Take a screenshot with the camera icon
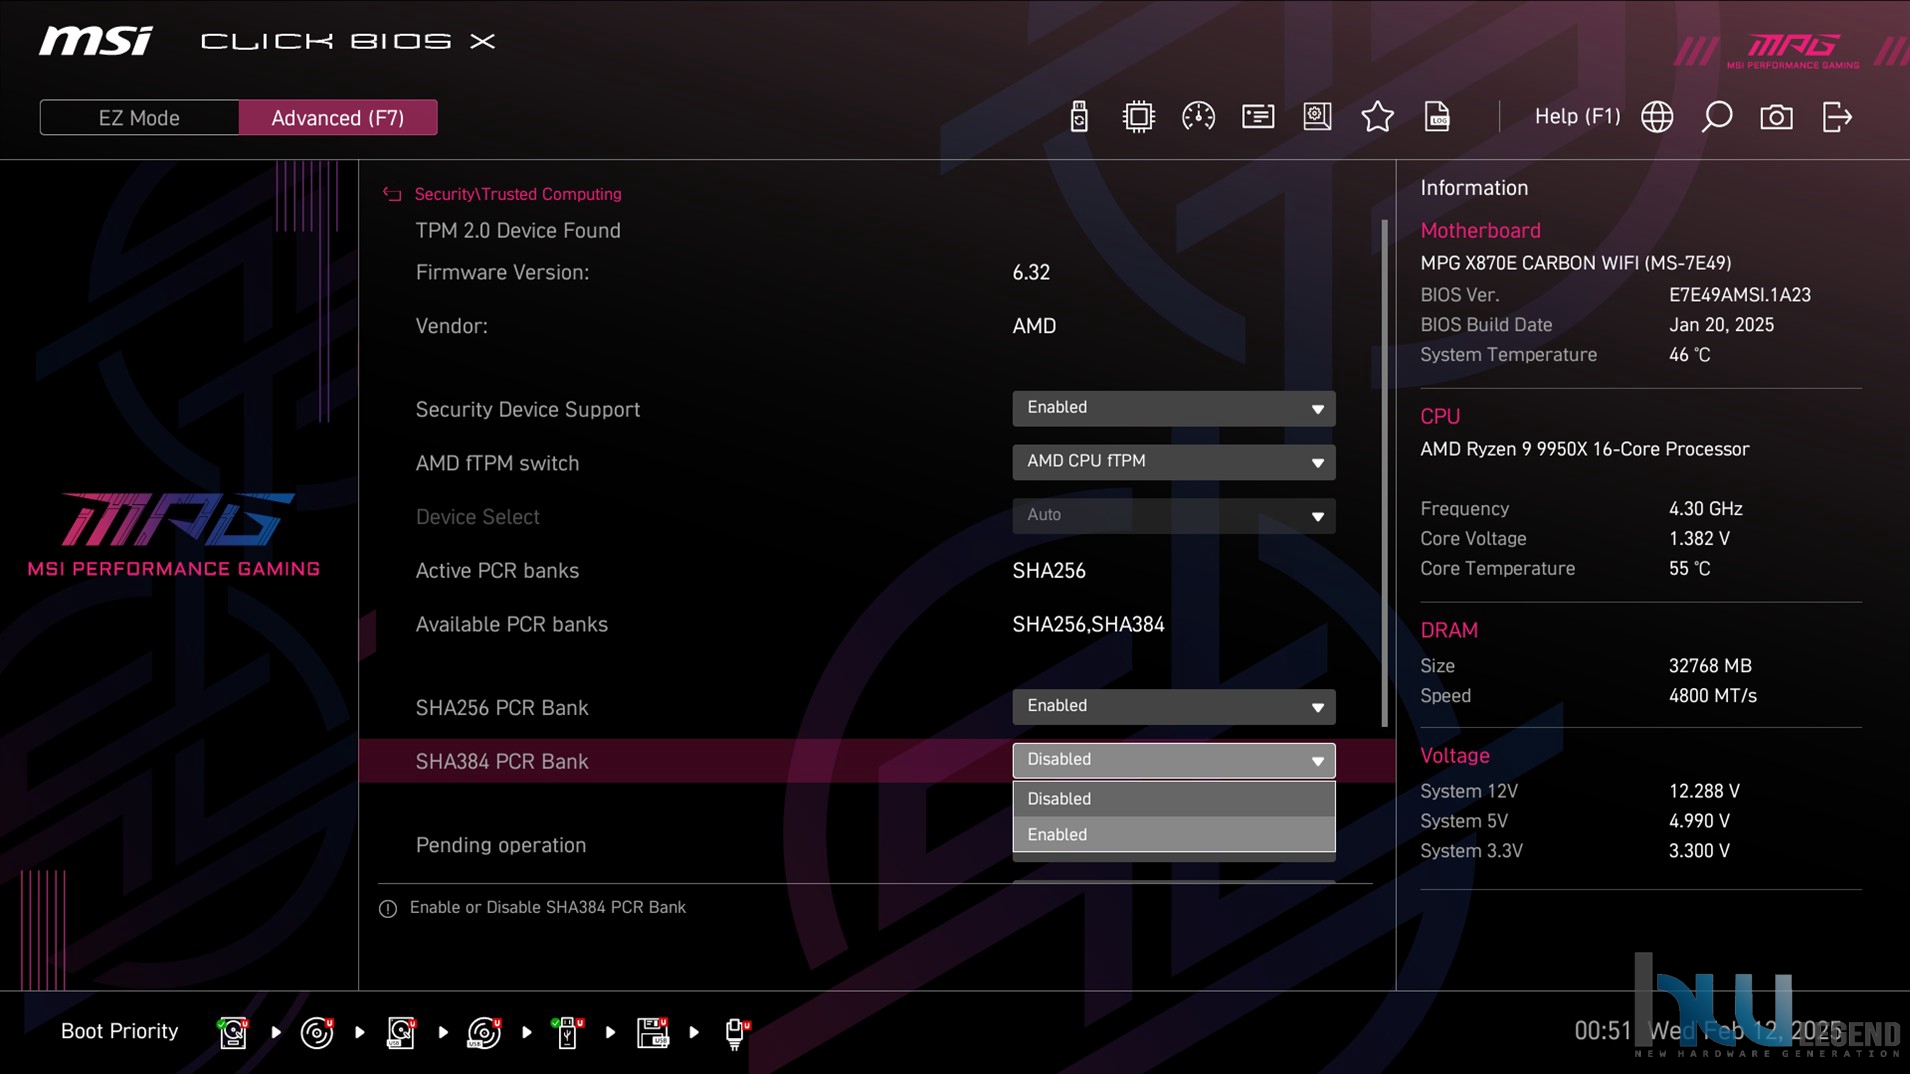The image size is (1910, 1074). click(1776, 117)
